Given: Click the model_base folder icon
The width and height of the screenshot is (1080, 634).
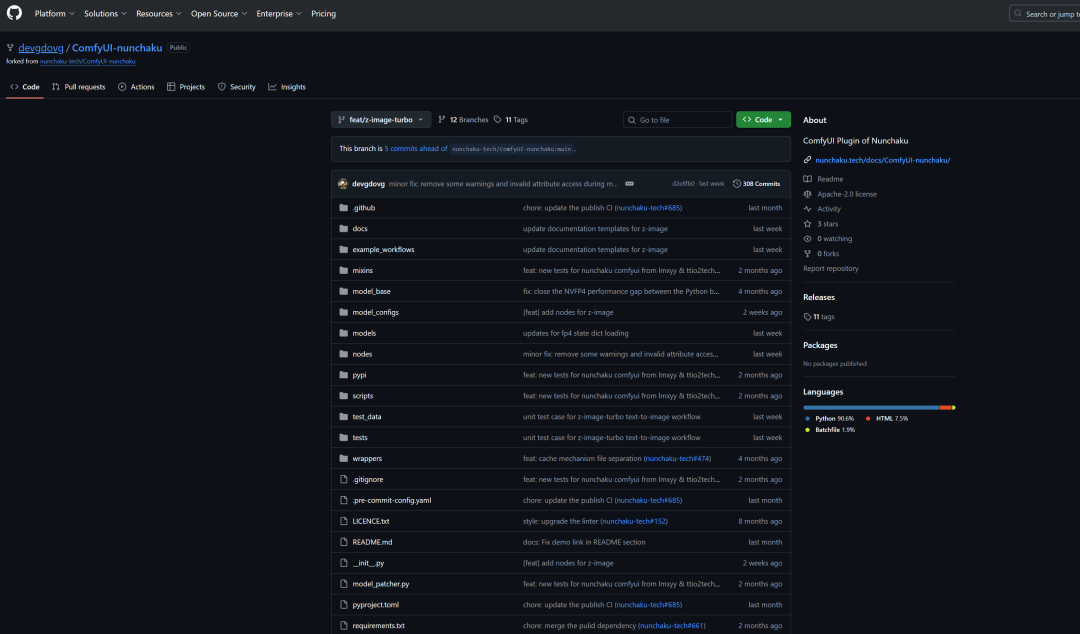Looking at the screenshot, I should (344, 291).
